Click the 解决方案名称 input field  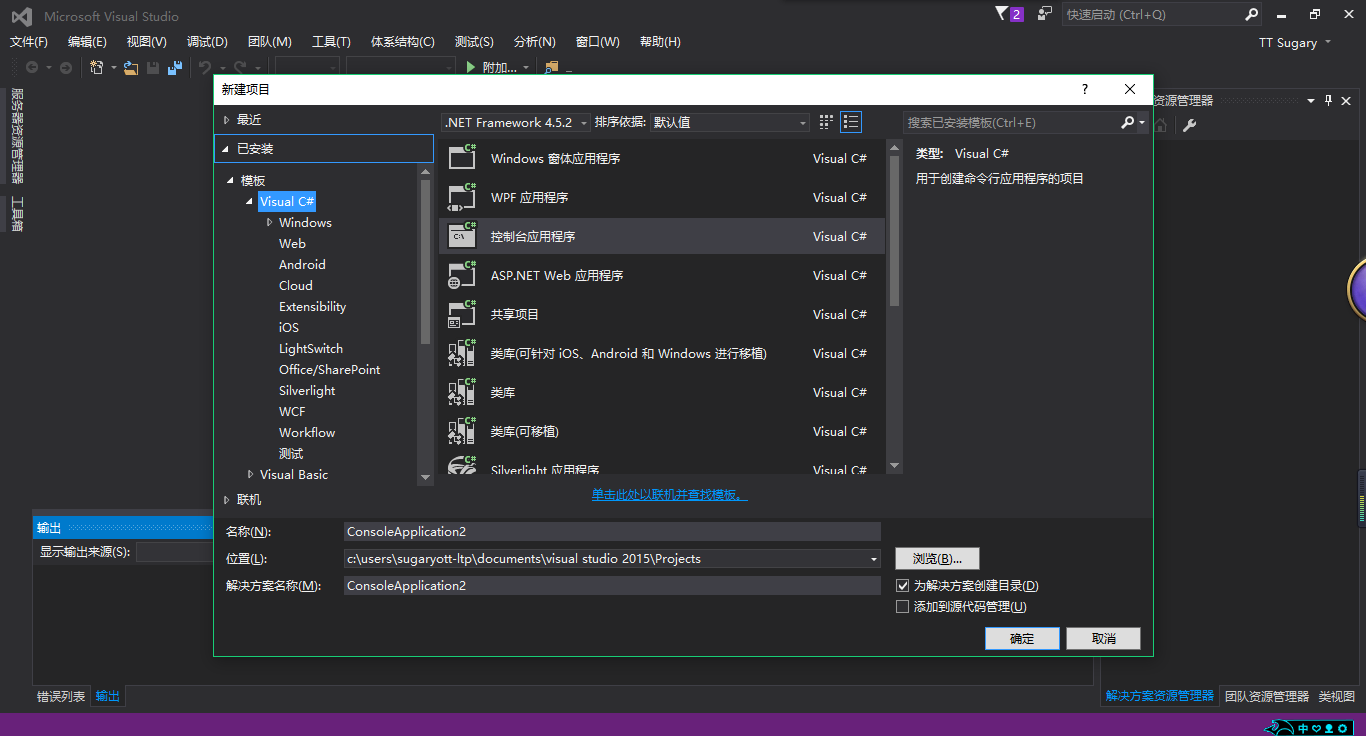click(x=612, y=585)
